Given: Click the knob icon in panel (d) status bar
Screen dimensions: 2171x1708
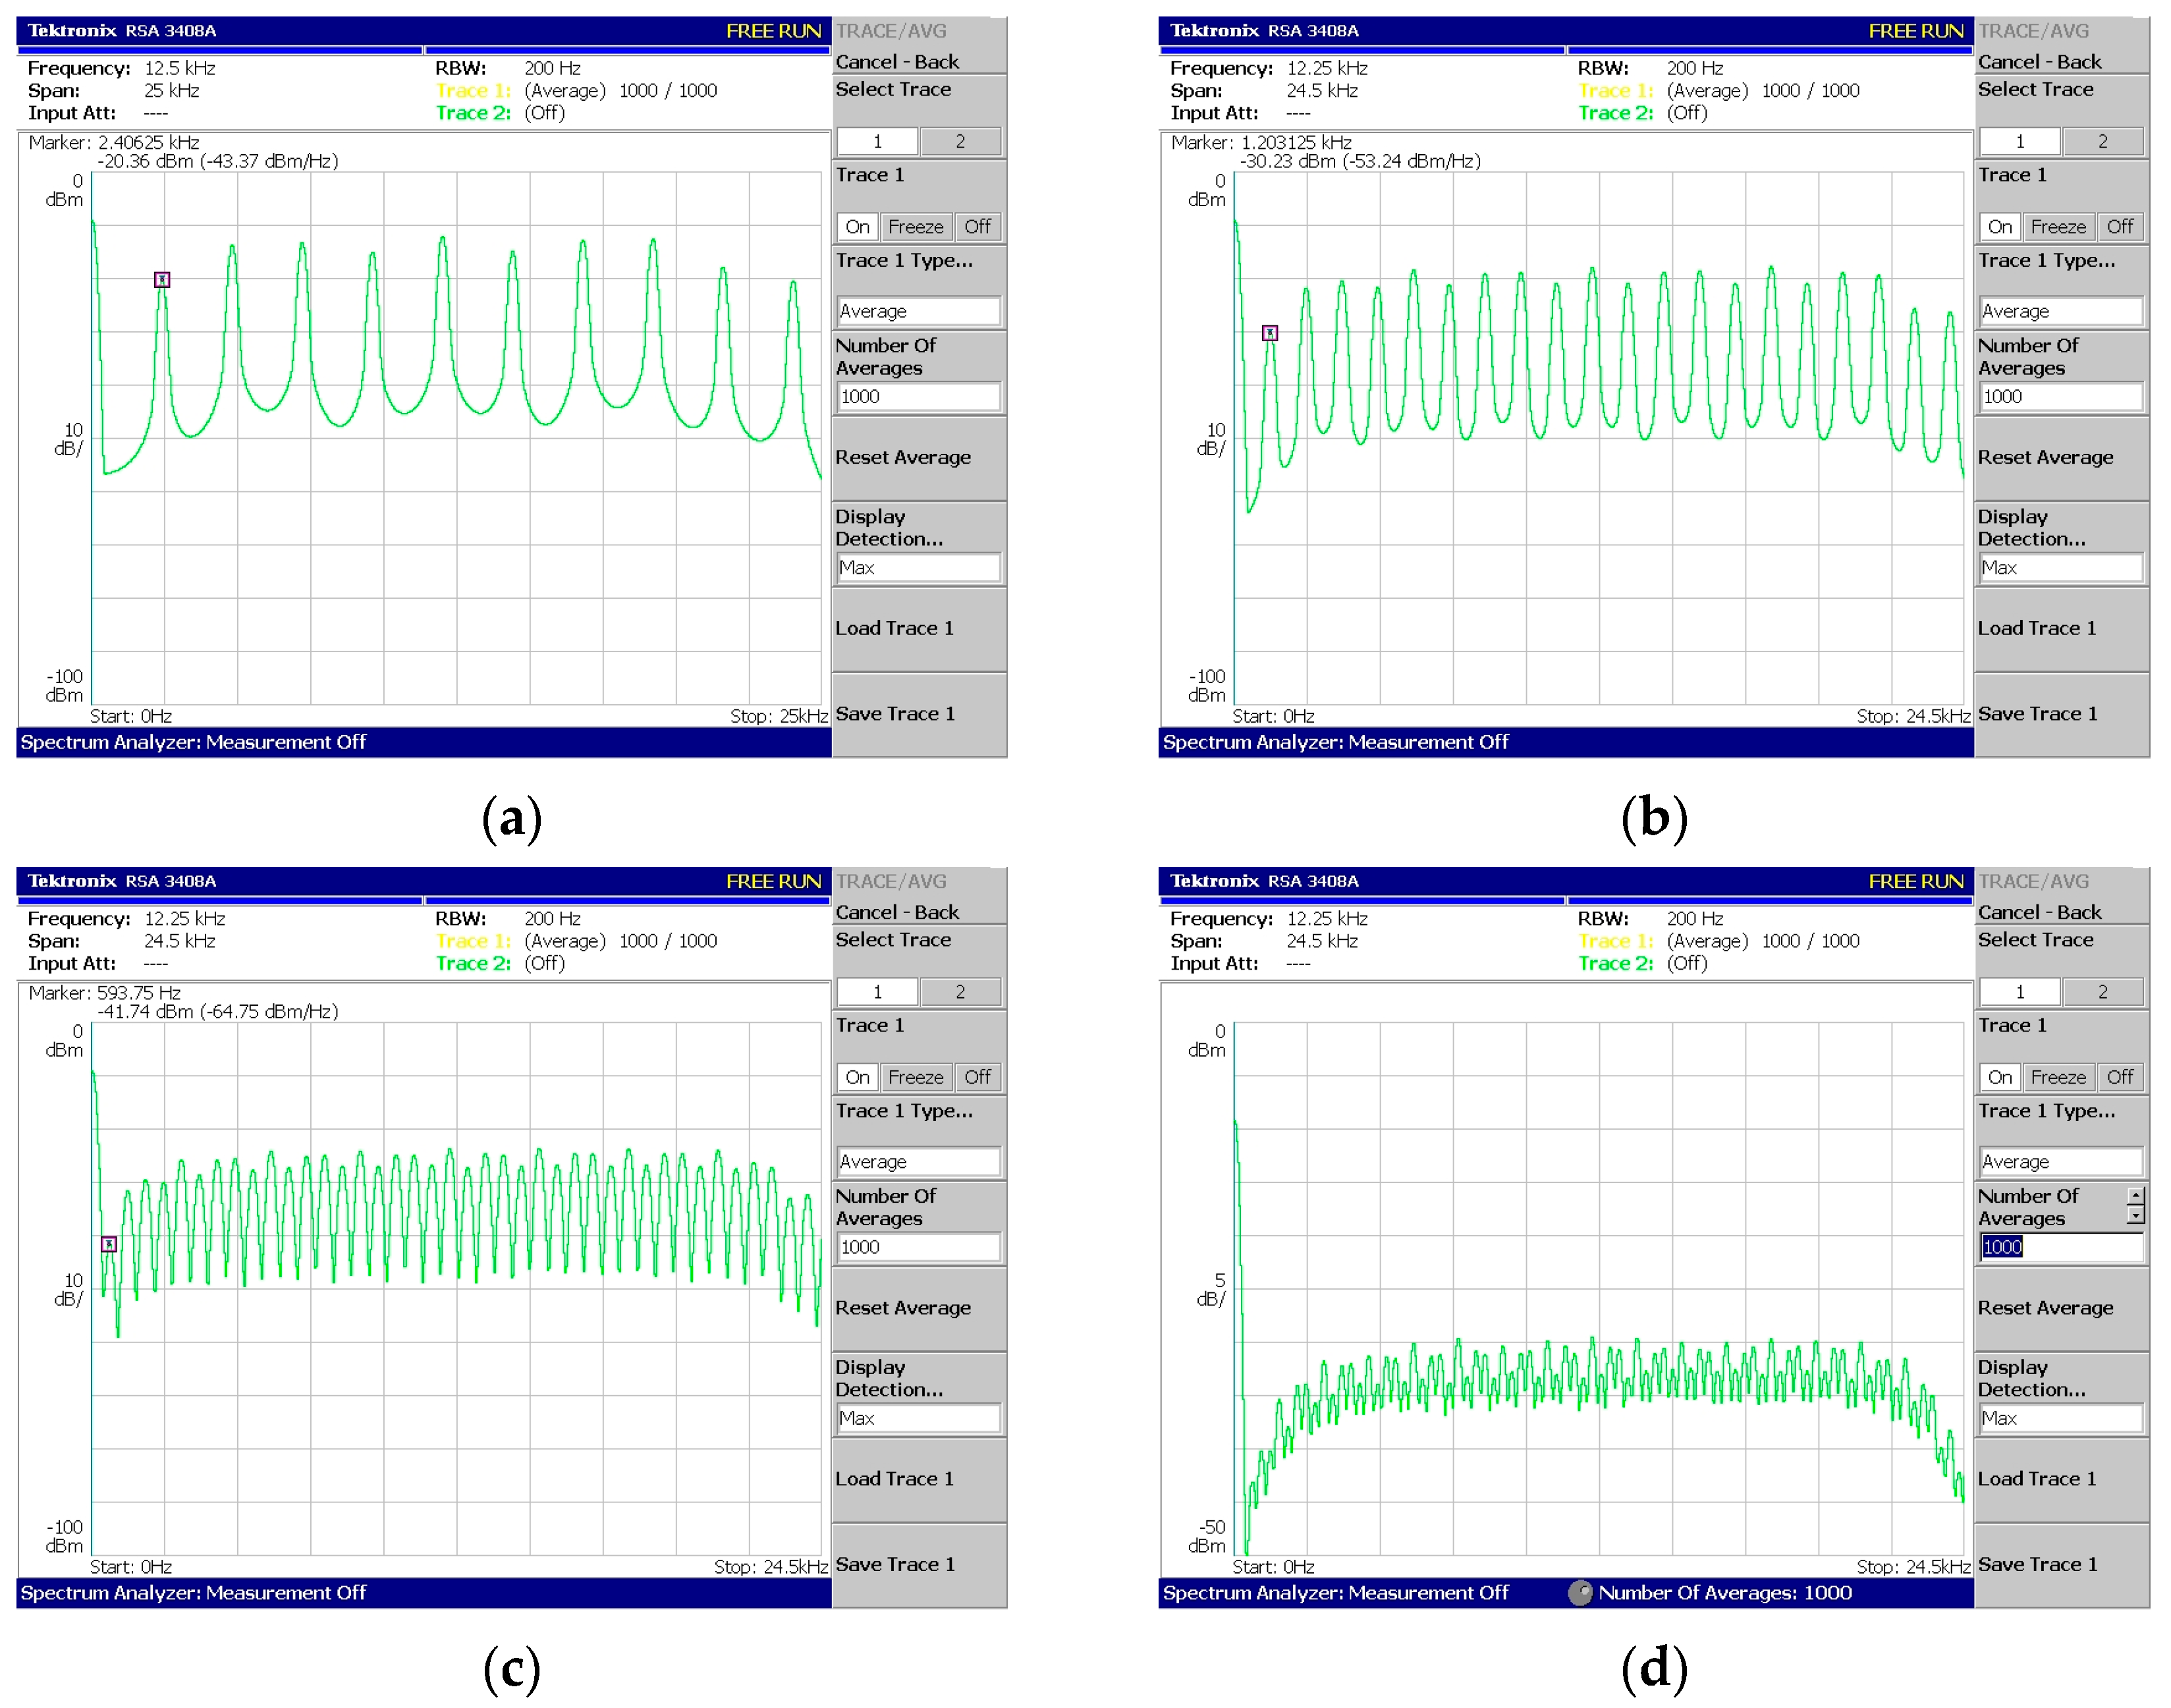Looking at the screenshot, I should (1581, 1593).
